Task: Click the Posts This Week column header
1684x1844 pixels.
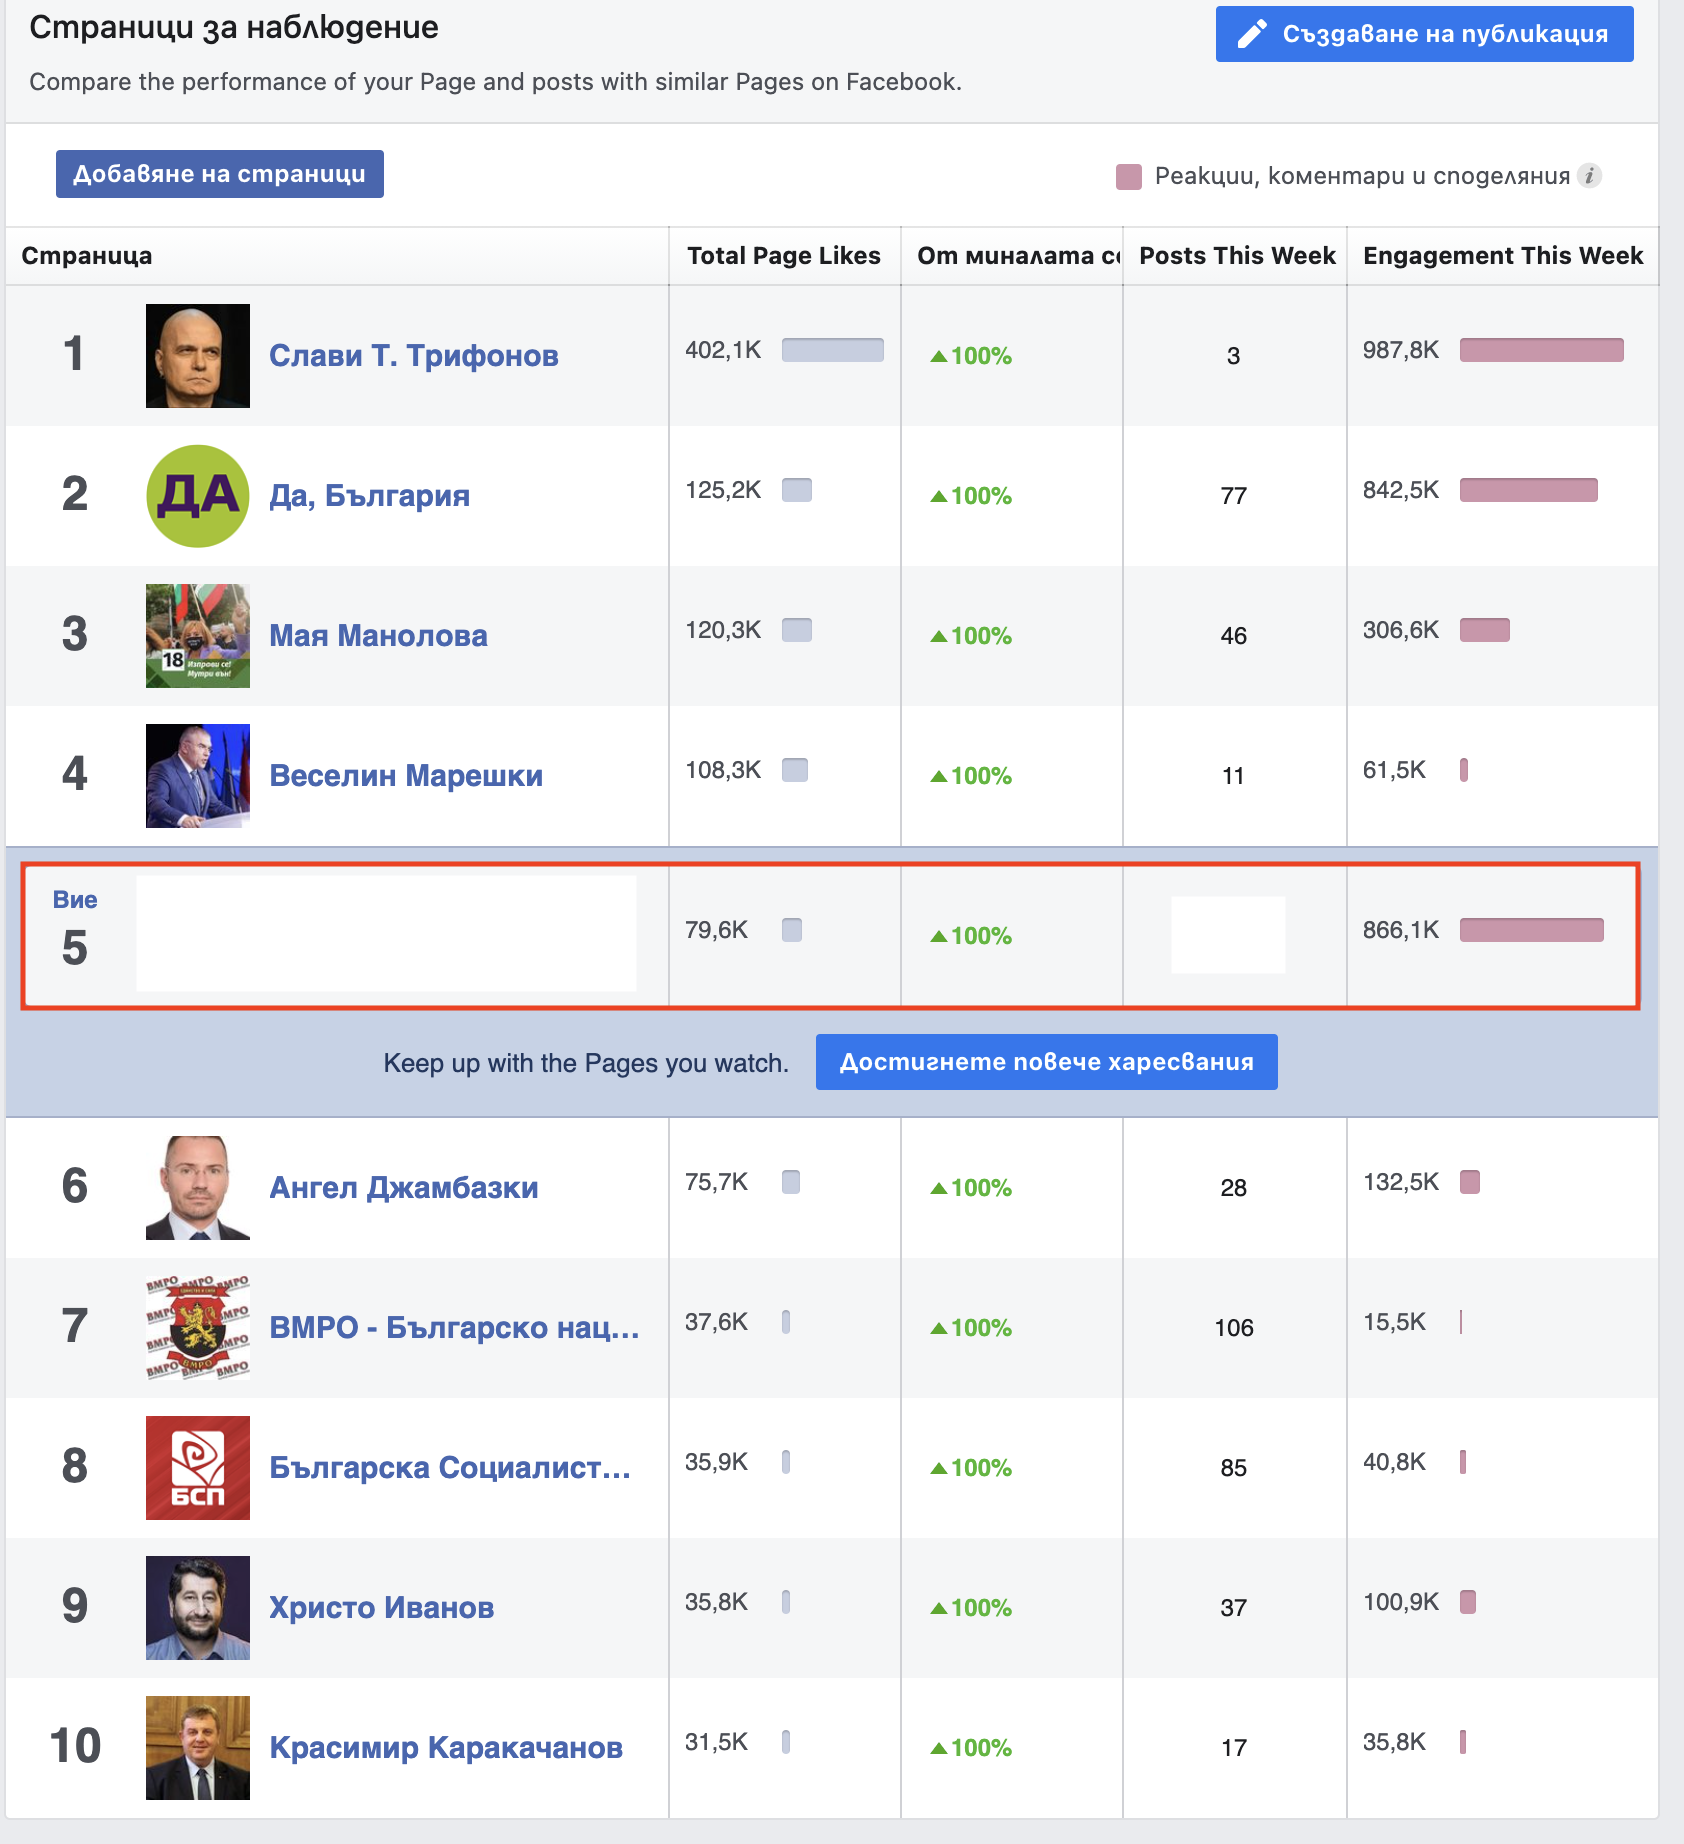Action: 1237,256
